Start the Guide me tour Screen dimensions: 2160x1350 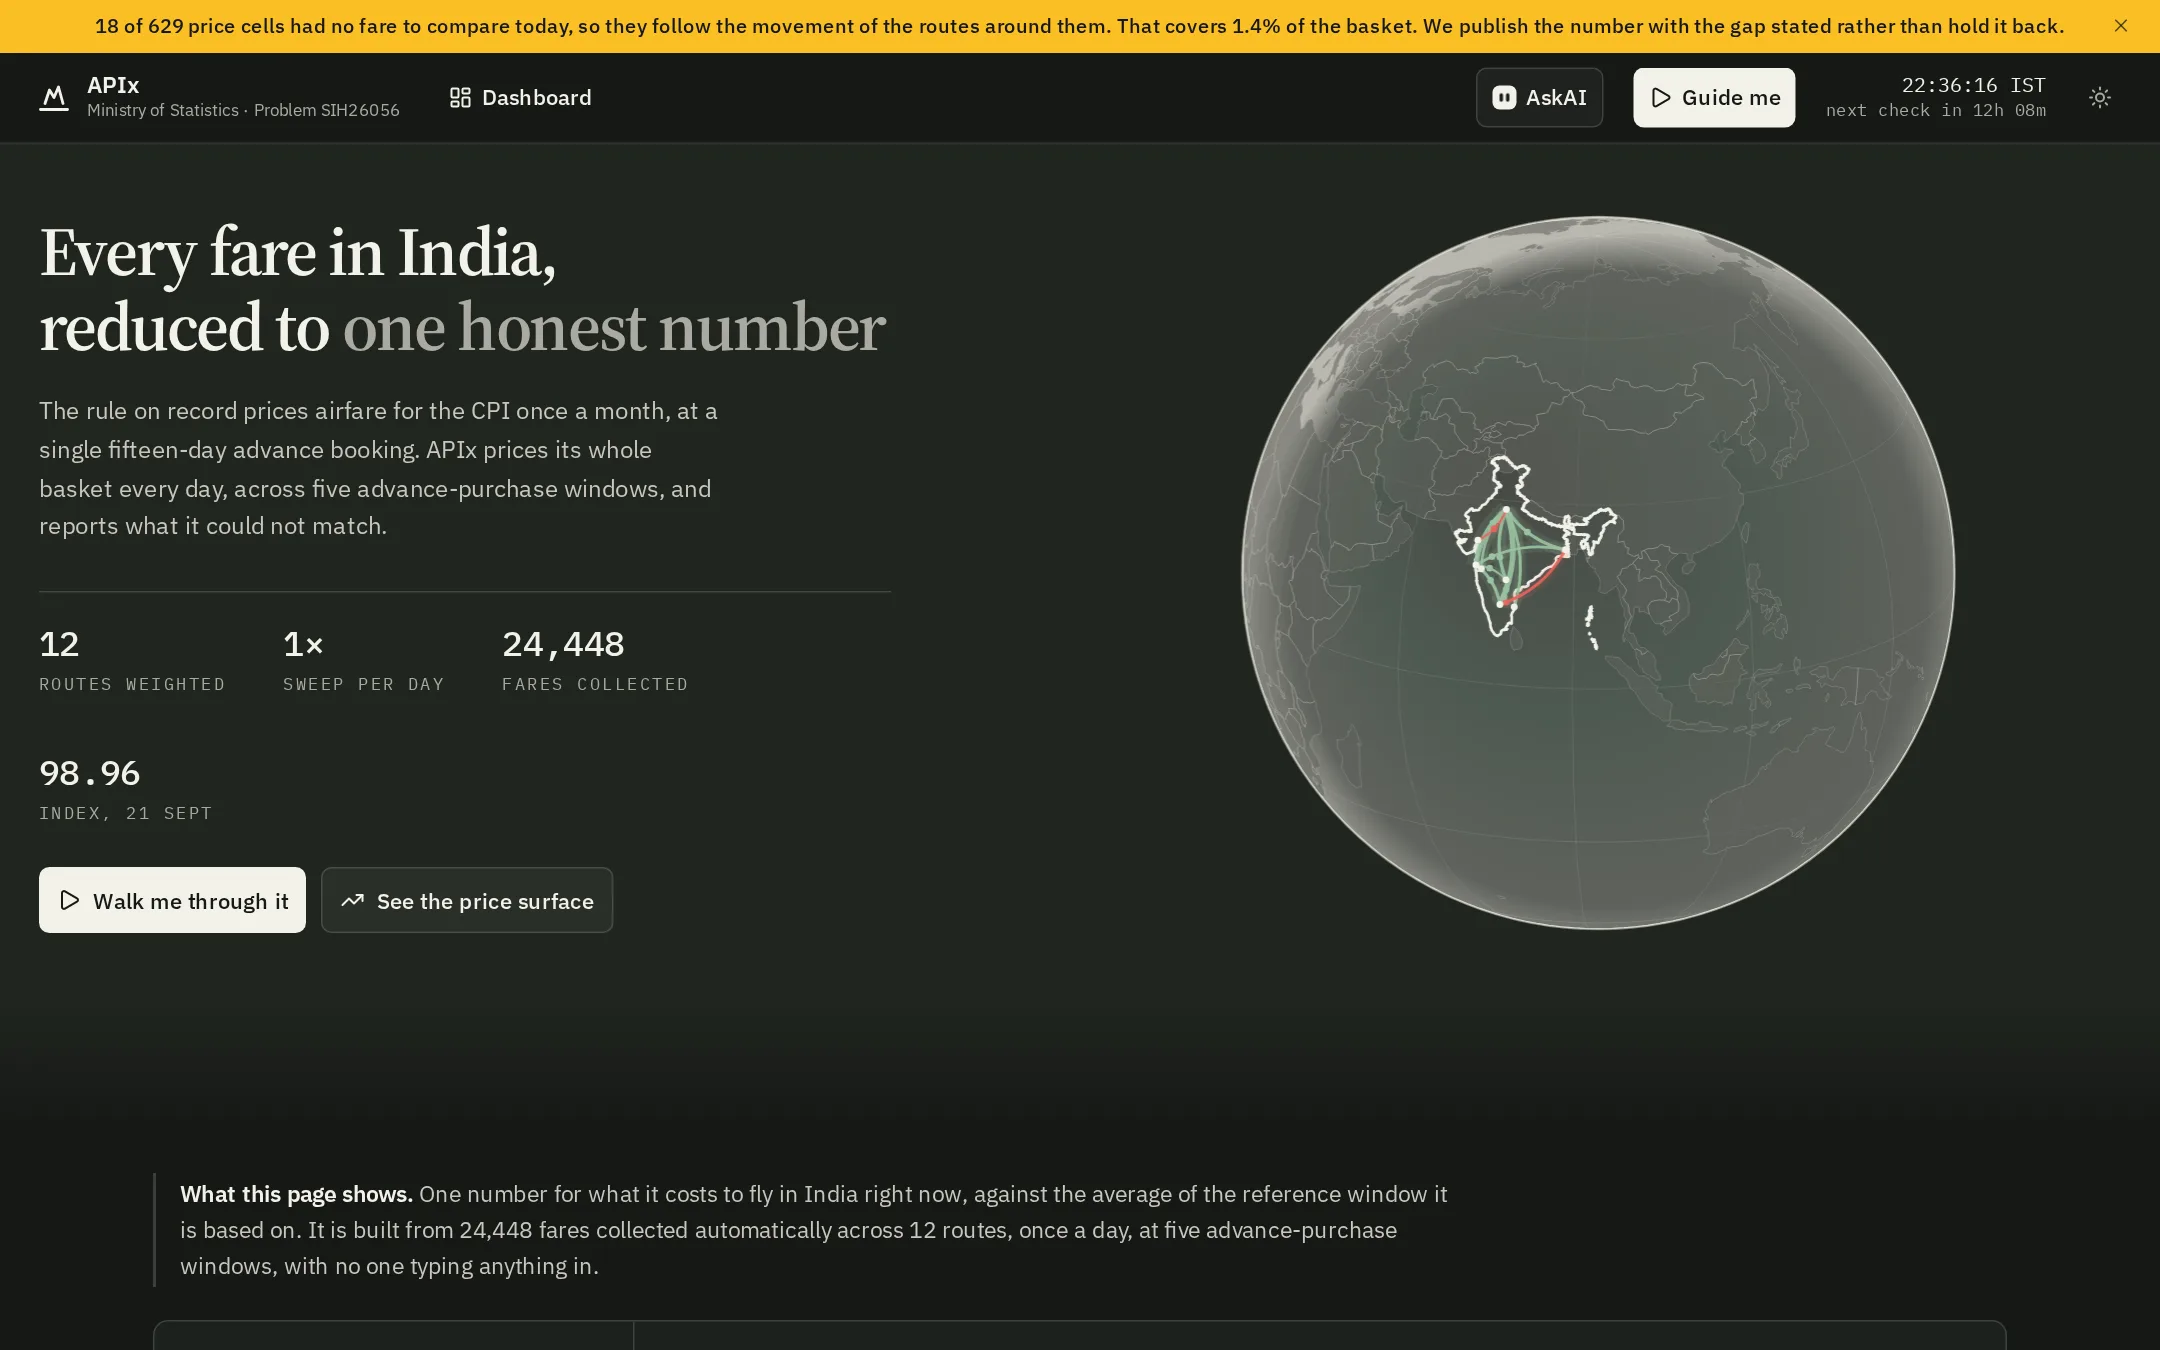[x=1714, y=98]
